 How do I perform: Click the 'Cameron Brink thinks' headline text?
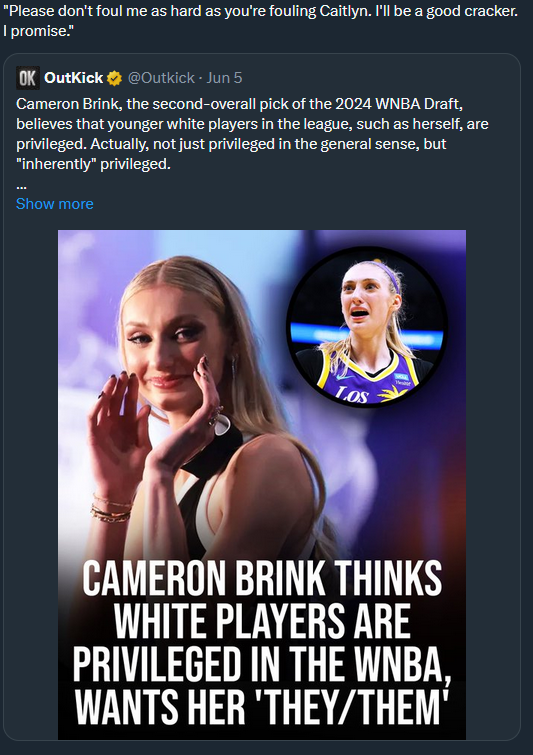(262, 579)
